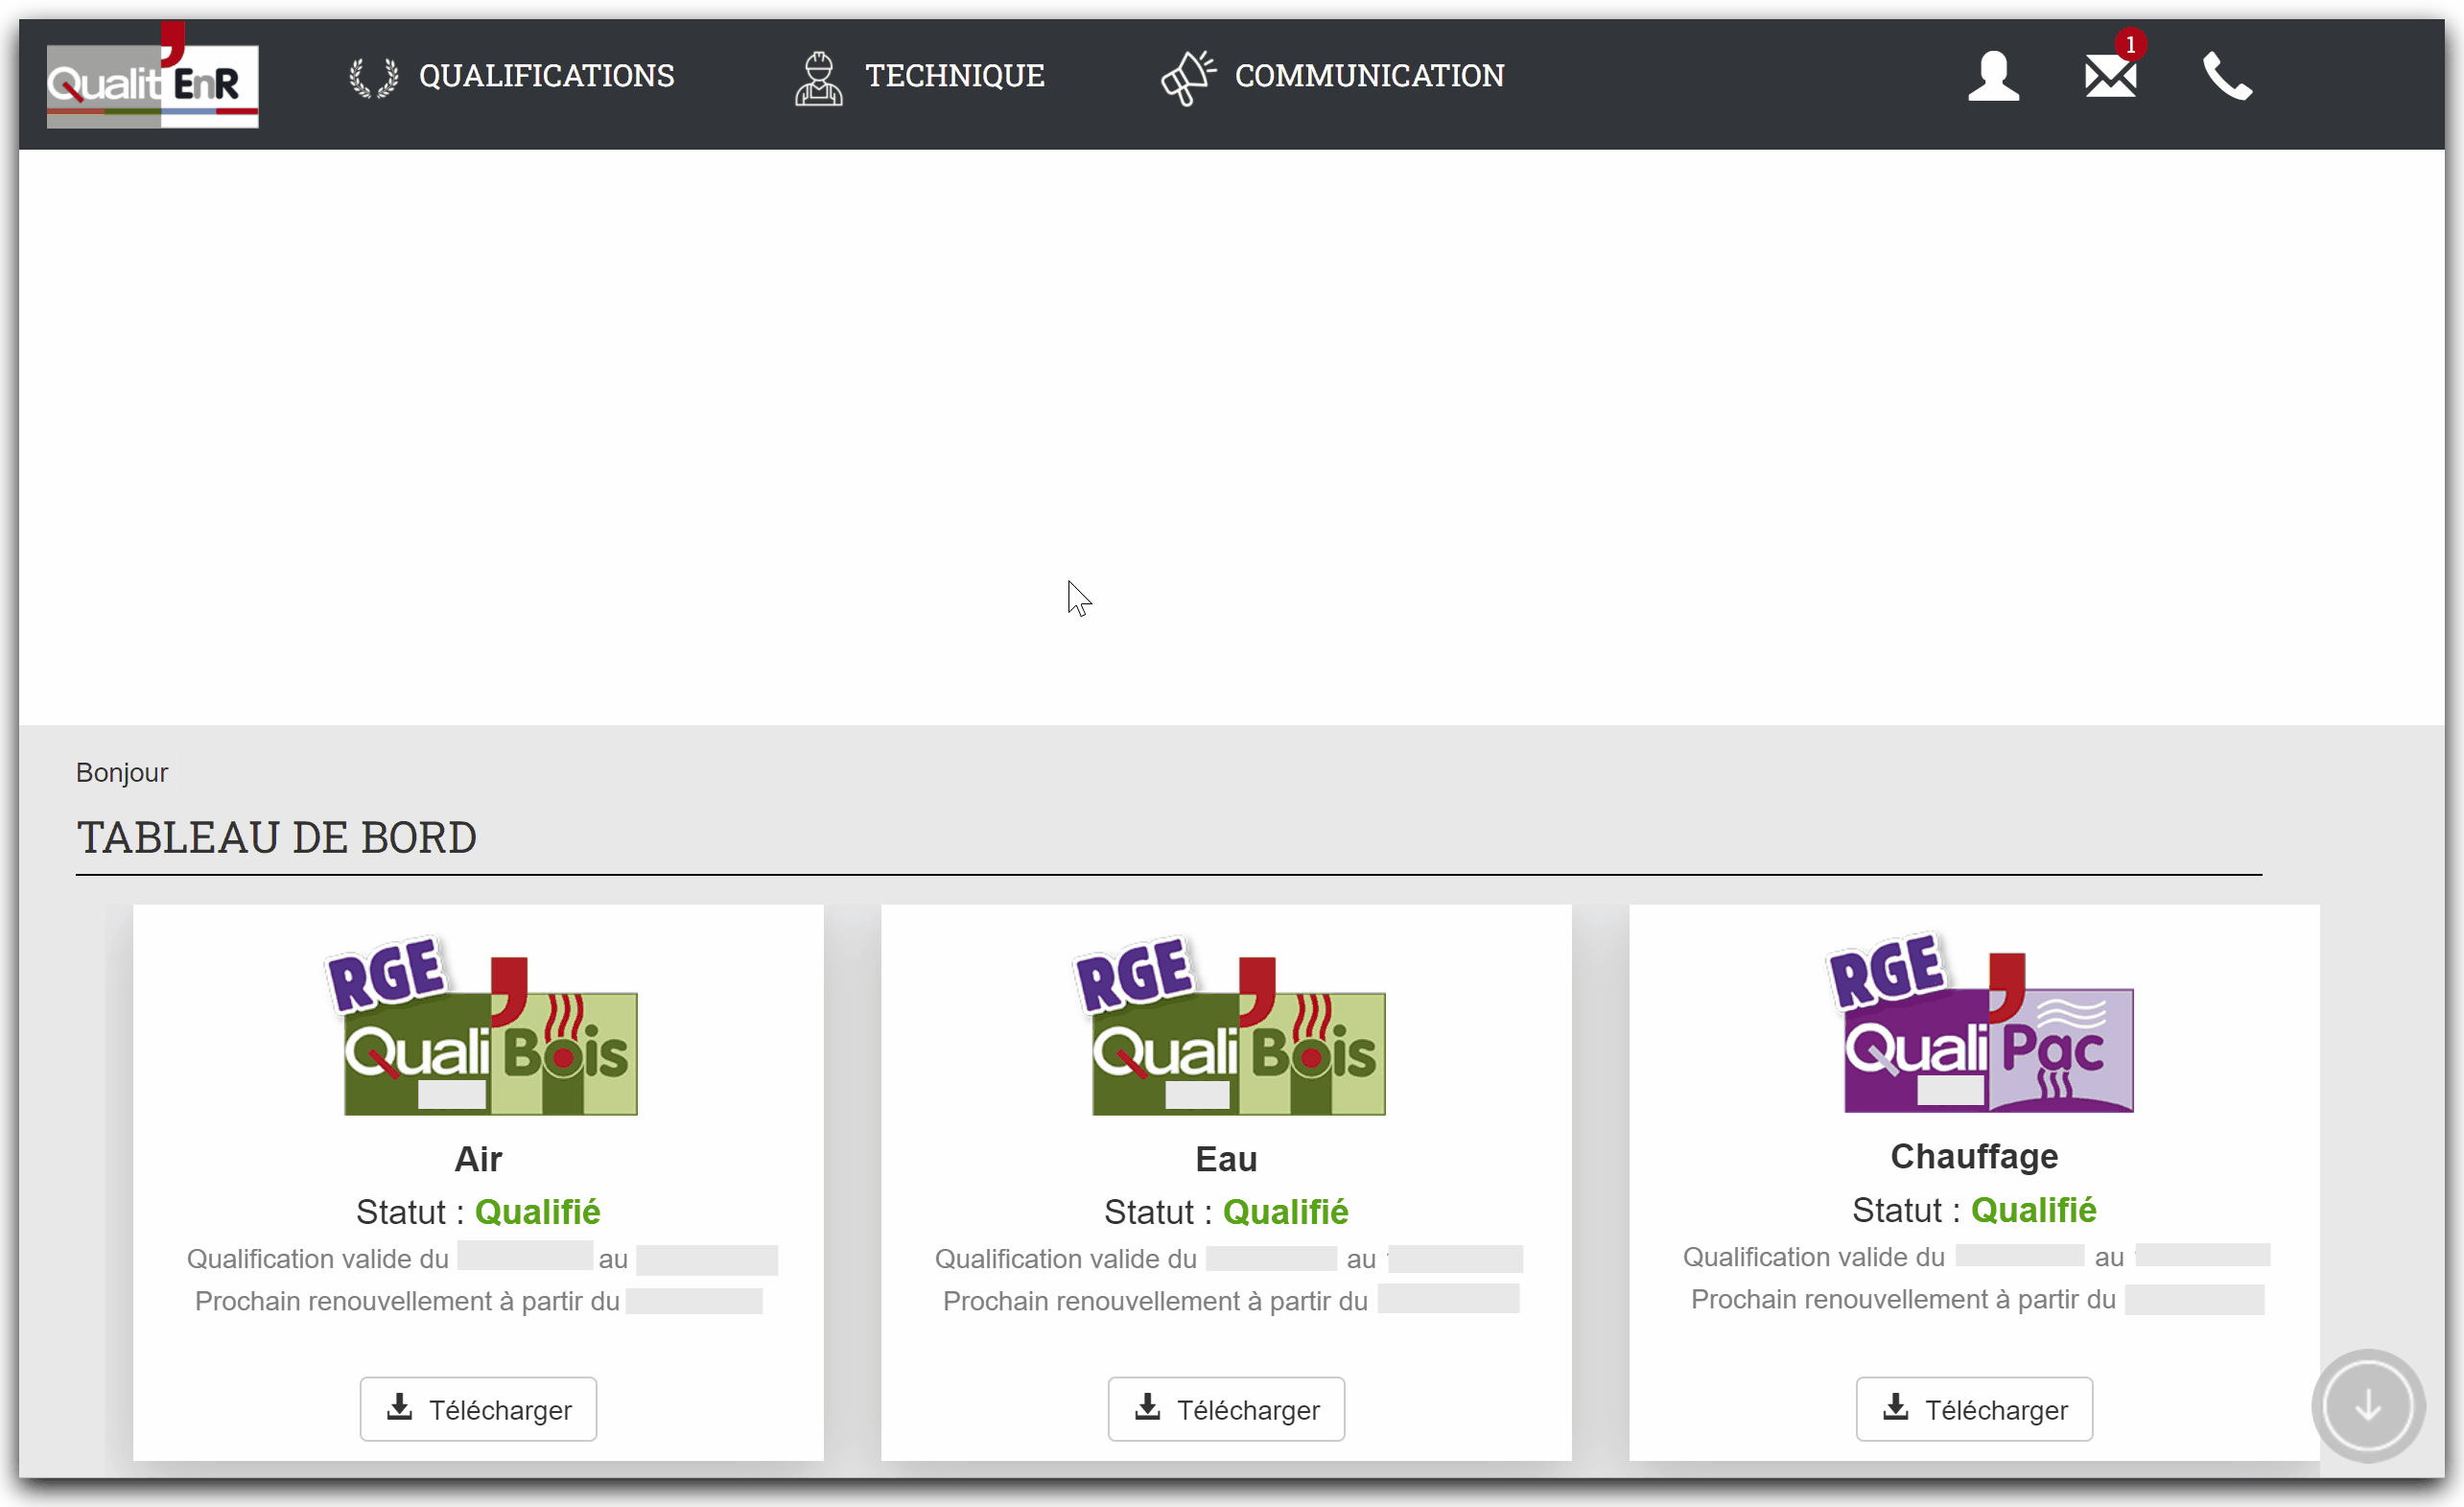This screenshot has width=2464, height=1507.
Task: Download the Air qualification certificate
Action: [478, 1409]
